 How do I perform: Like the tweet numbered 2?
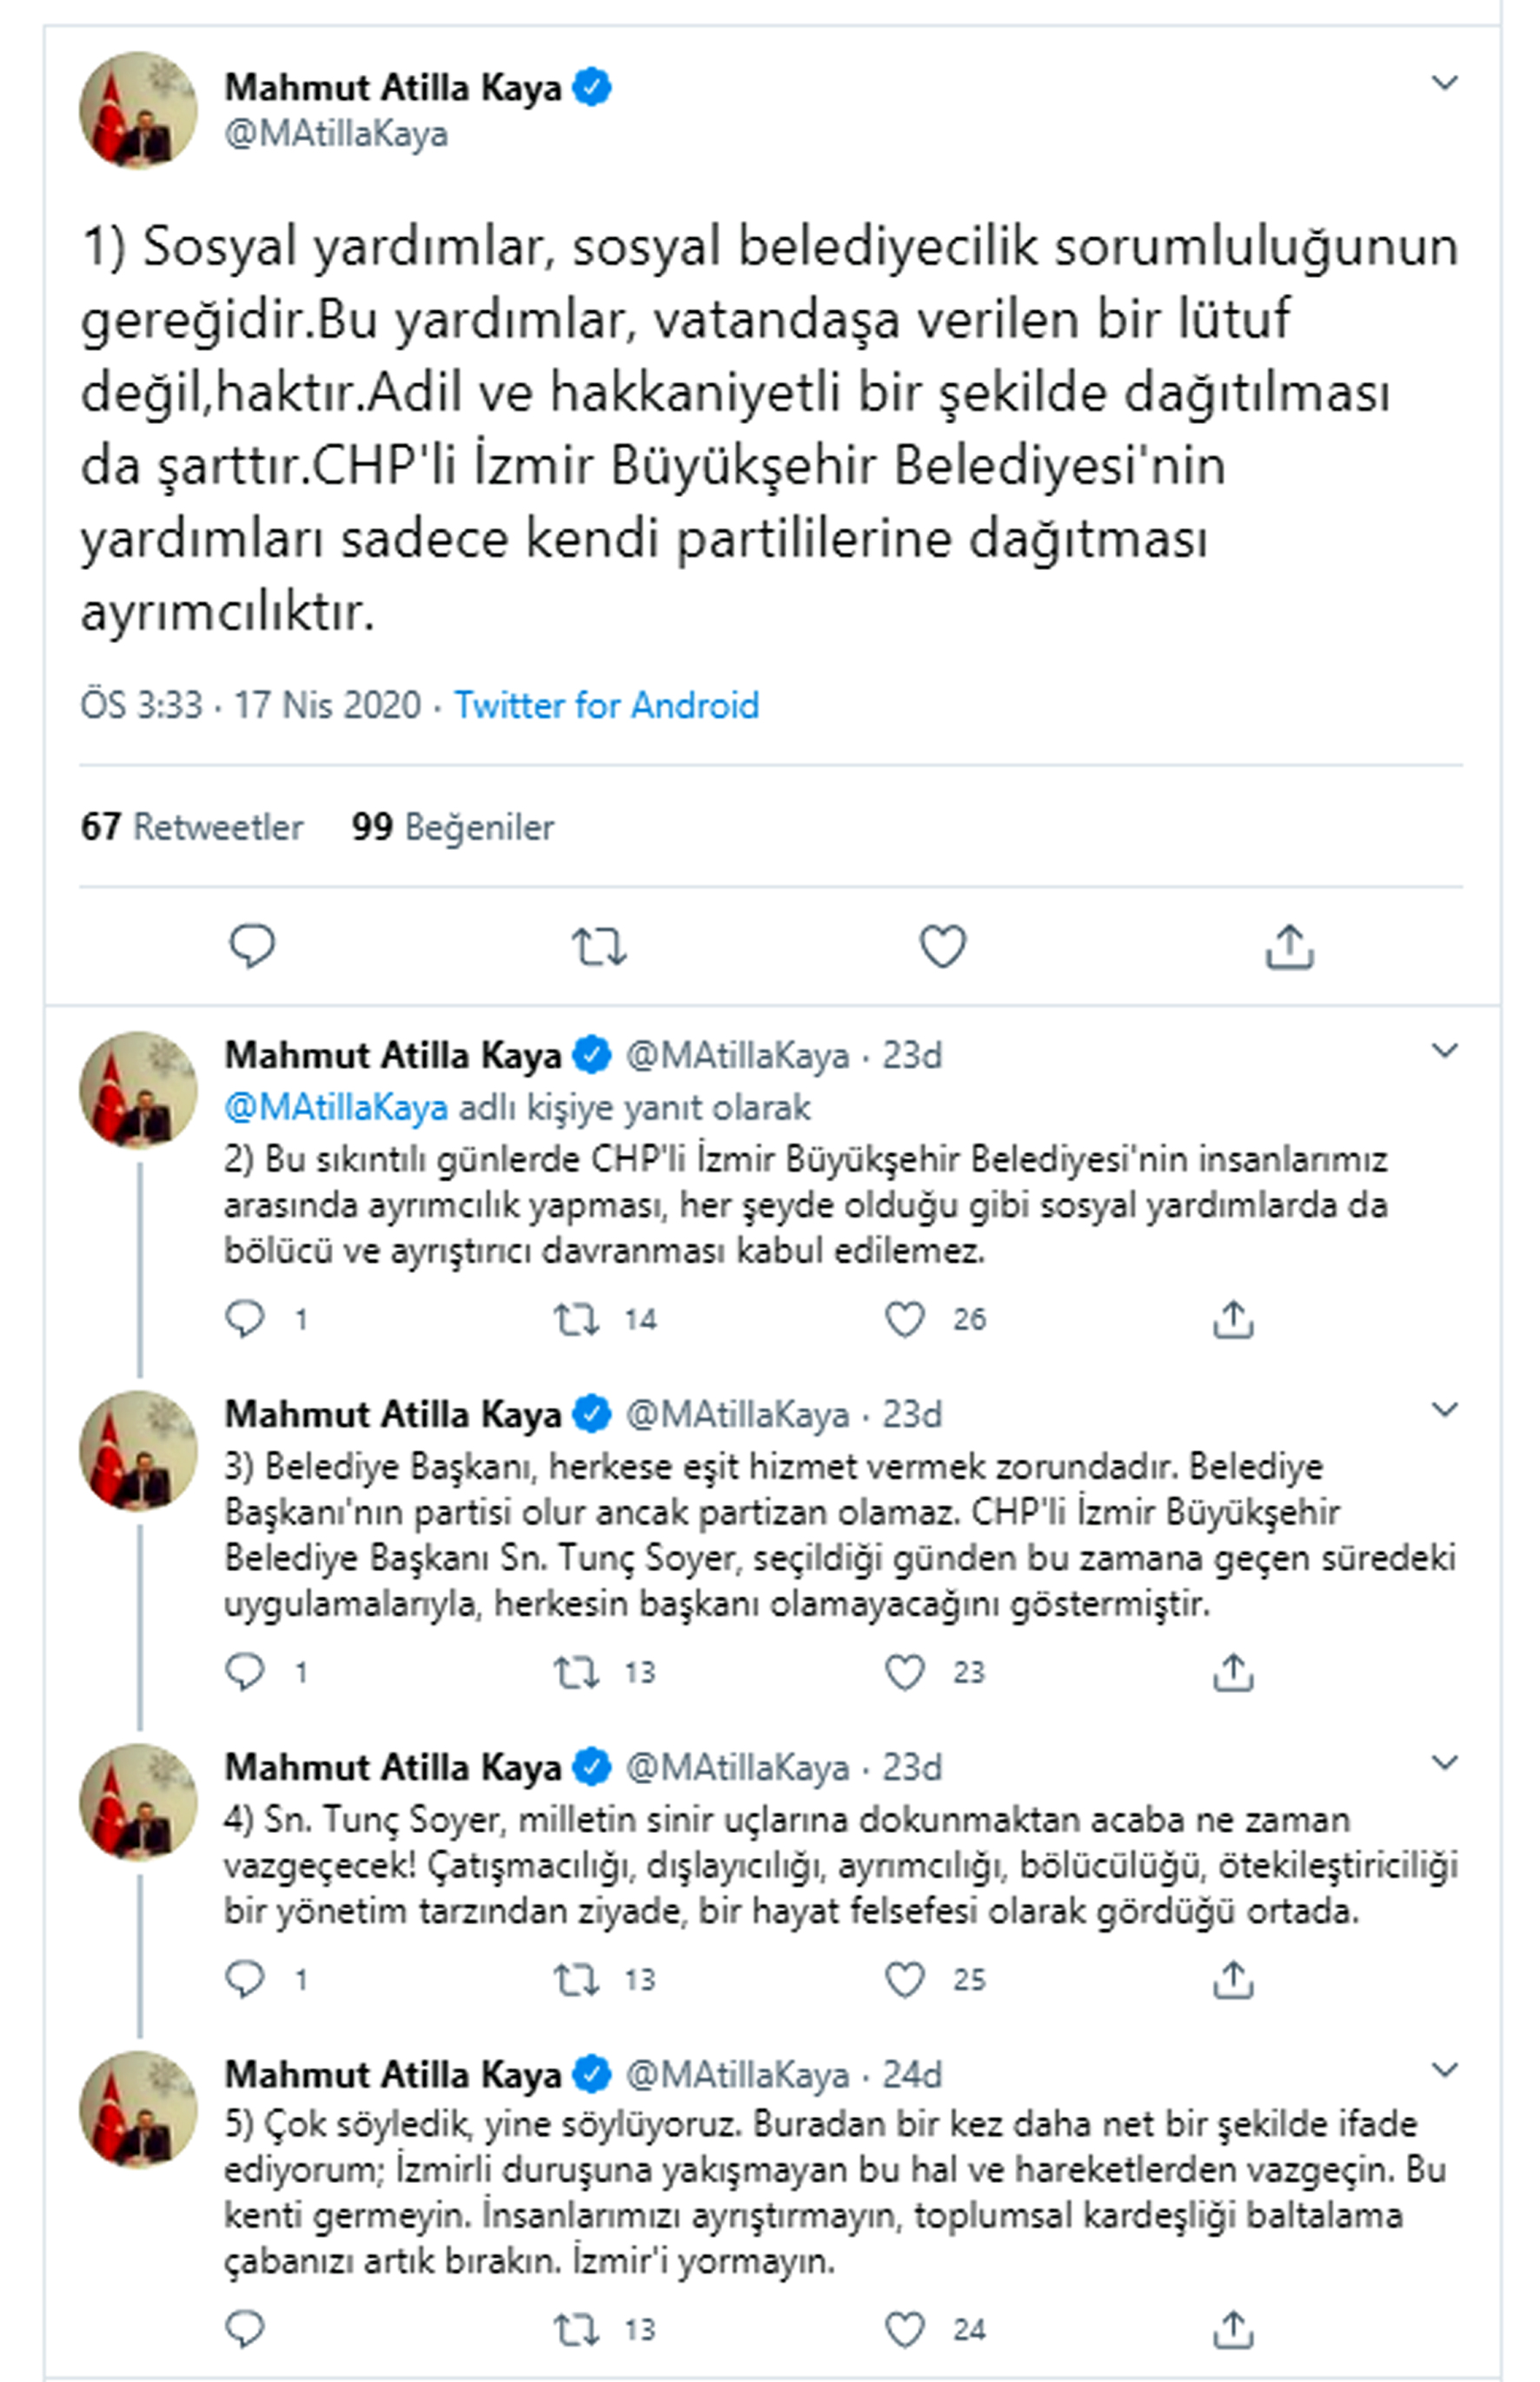(905, 1320)
